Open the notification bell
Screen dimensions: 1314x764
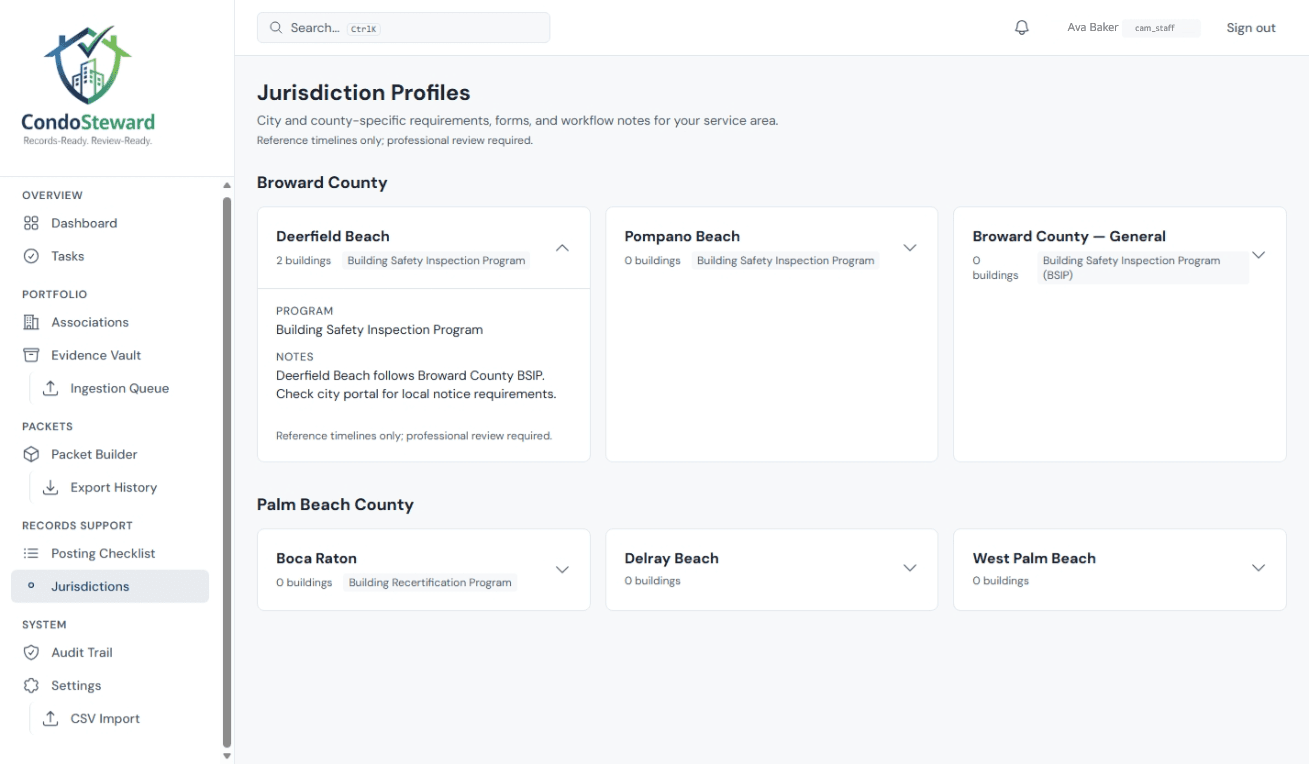click(1021, 27)
